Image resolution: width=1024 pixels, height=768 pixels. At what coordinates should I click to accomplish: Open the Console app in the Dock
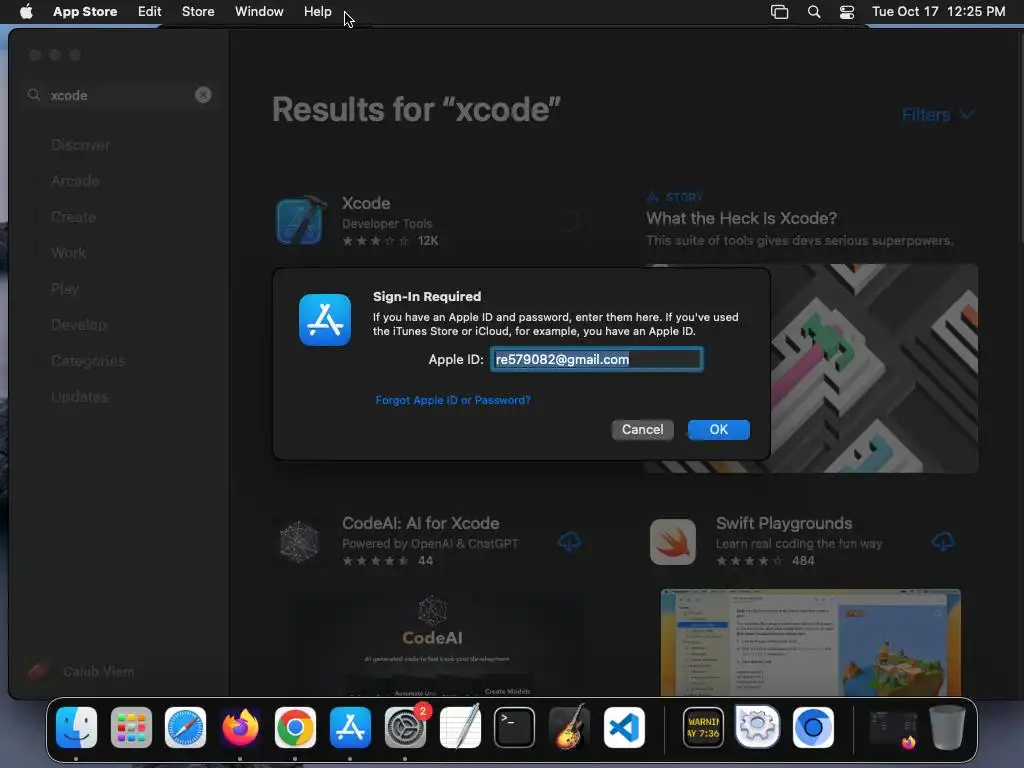(703, 728)
